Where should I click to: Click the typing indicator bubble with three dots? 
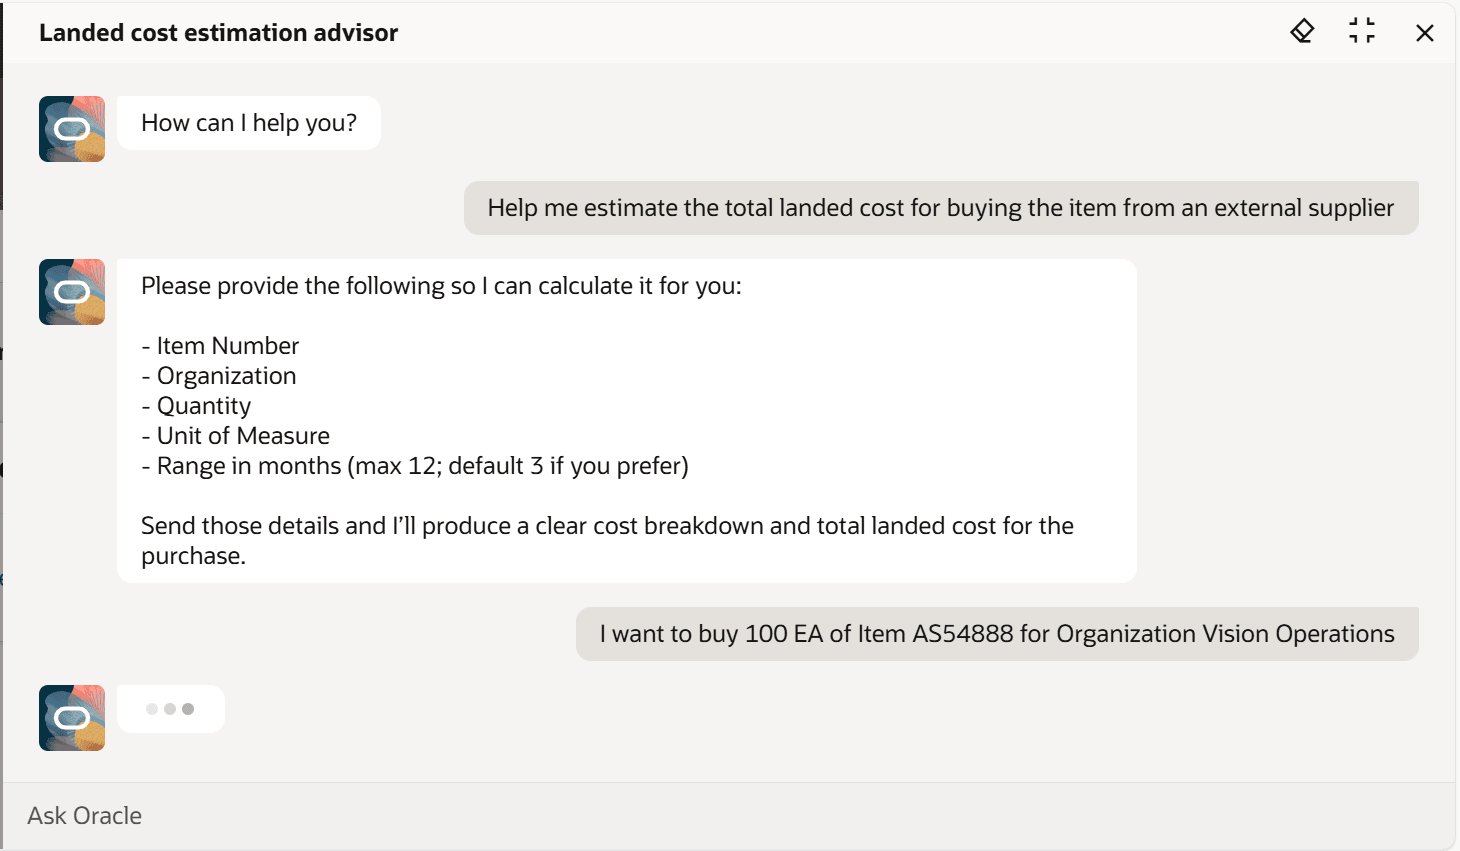click(x=170, y=708)
